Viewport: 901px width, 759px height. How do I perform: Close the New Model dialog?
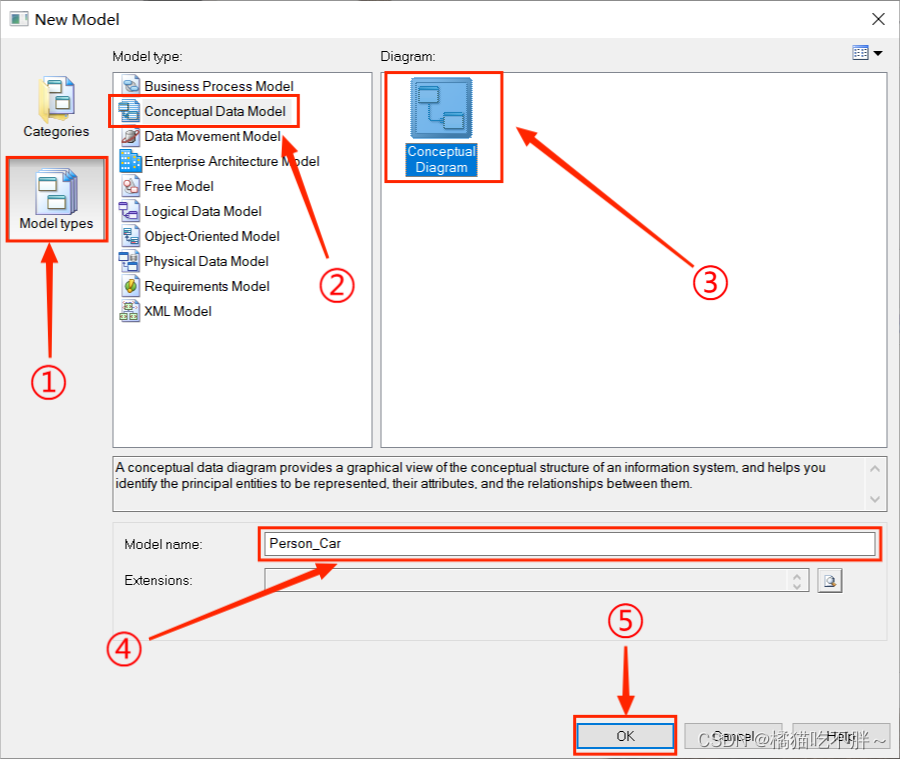click(x=878, y=19)
